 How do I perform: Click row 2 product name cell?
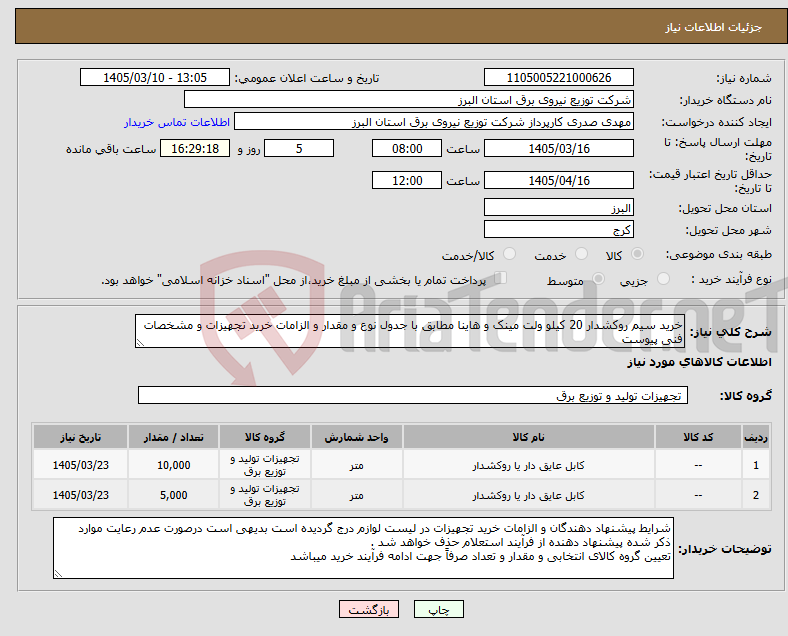(529, 495)
